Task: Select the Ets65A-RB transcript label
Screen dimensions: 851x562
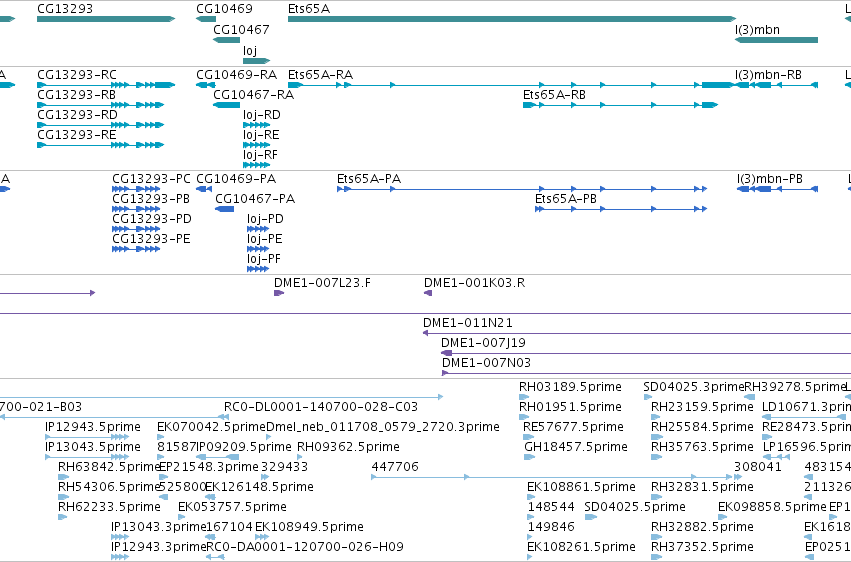Action: [554, 94]
